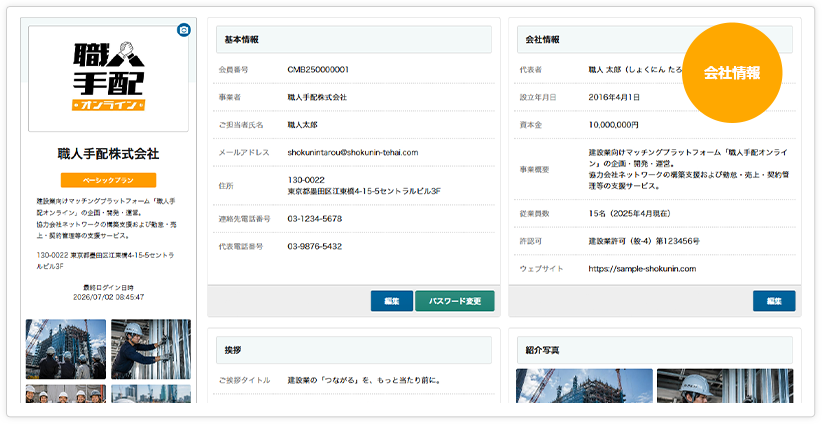822x424 pixels.
Task: Open the https://sample-shokunin.com website link
Action: point(642,269)
